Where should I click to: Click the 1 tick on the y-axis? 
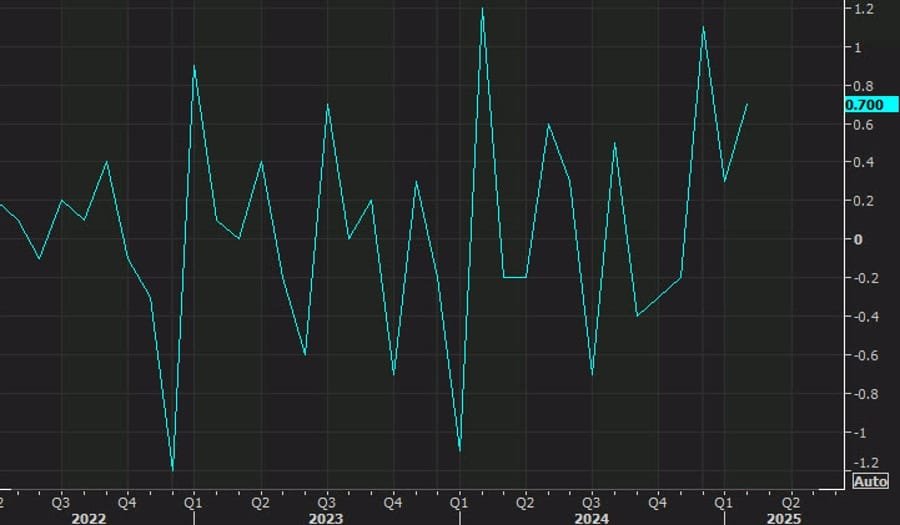click(855, 47)
